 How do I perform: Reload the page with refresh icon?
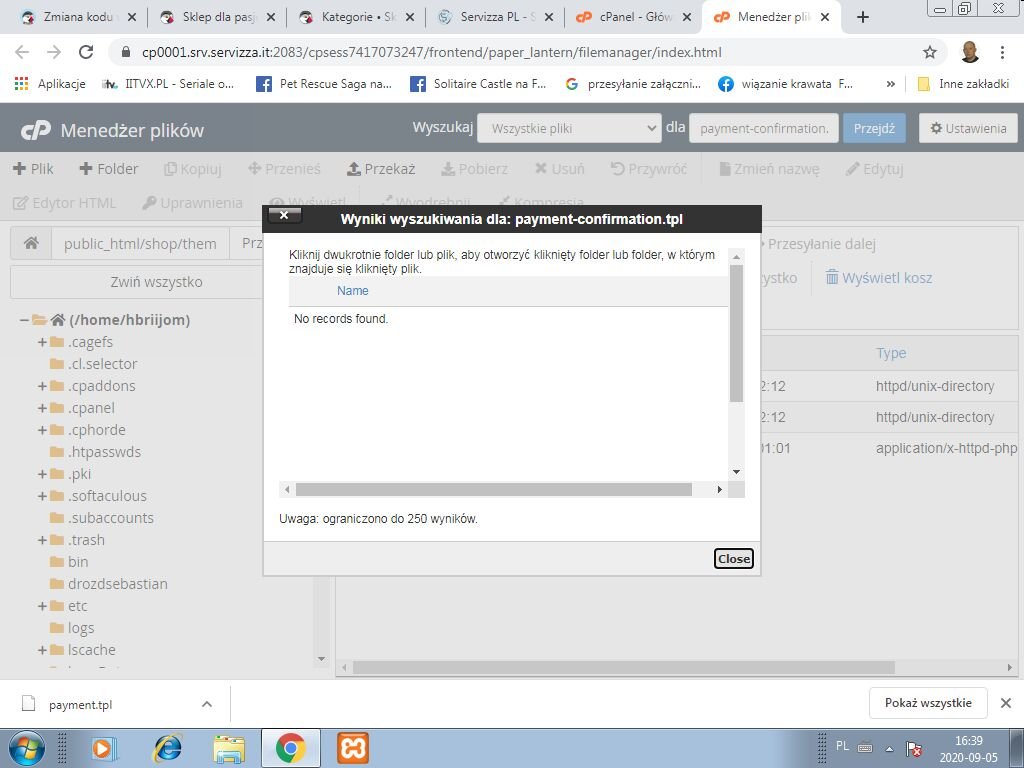pyautogui.click(x=86, y=52)
